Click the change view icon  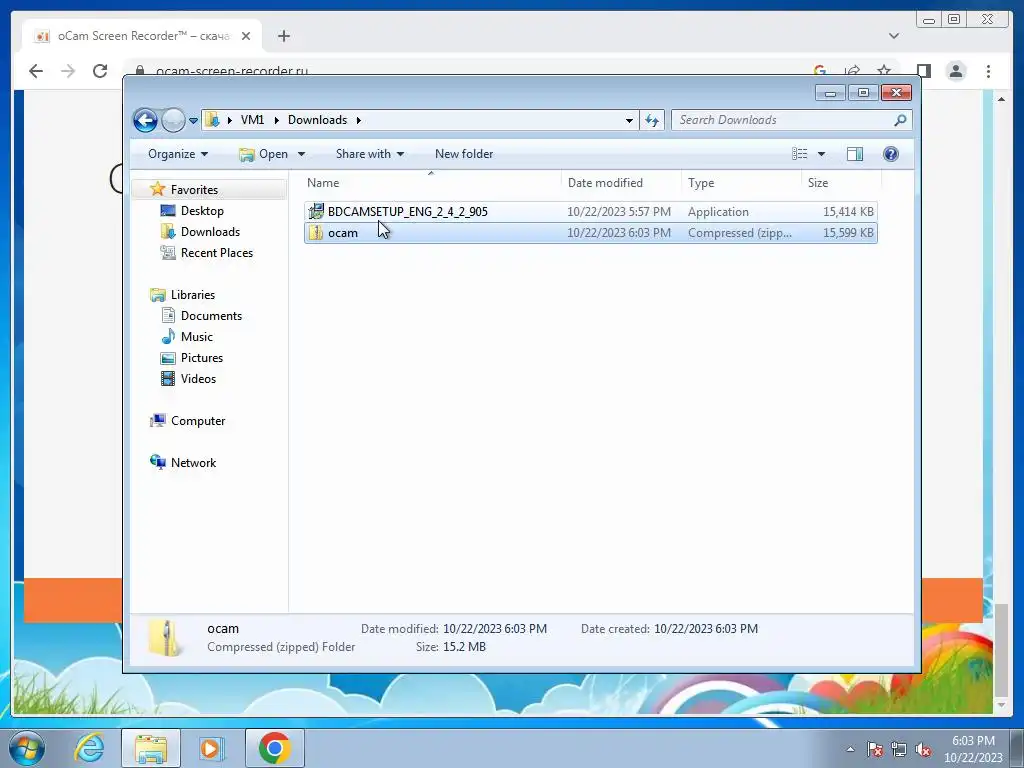(799, 154)
